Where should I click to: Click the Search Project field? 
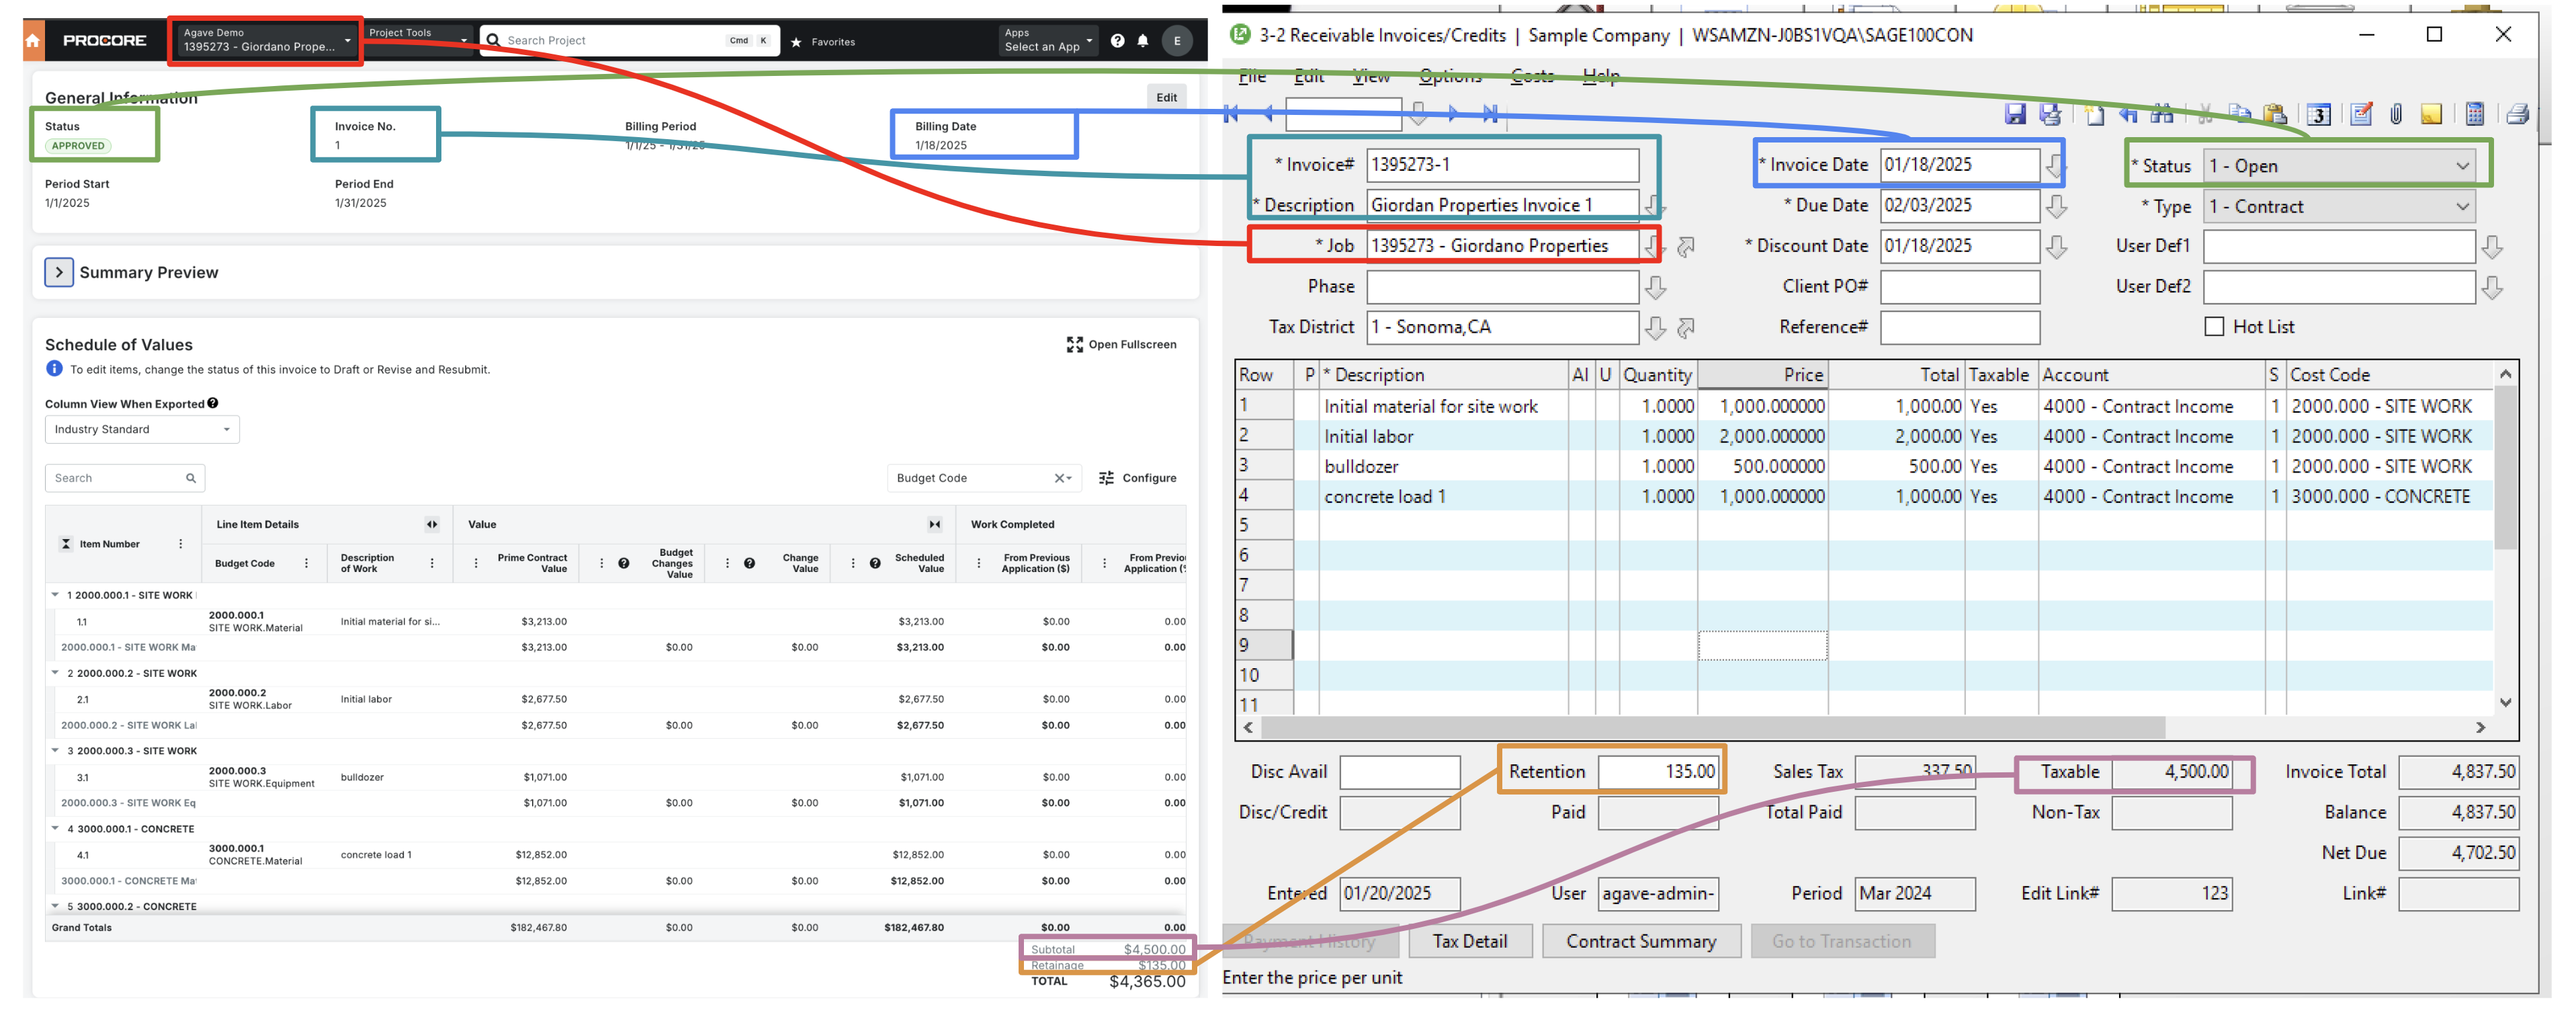click(629, 41)
